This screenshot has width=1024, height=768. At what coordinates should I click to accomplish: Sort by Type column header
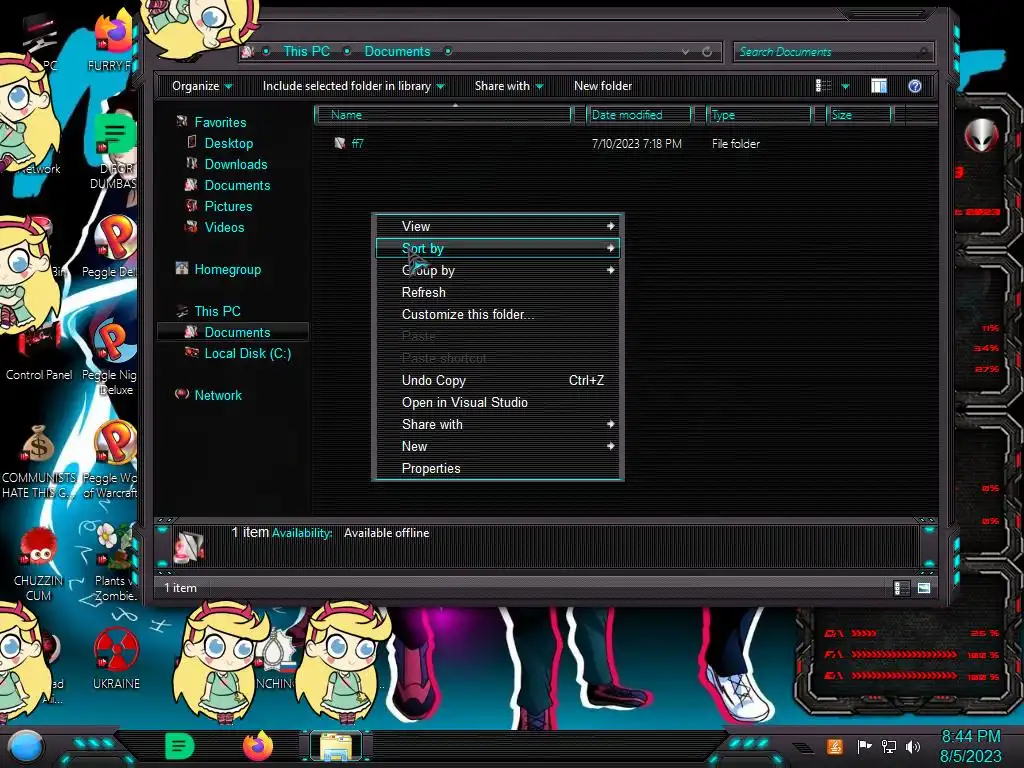pyautogui.click(x=759, y=115)
